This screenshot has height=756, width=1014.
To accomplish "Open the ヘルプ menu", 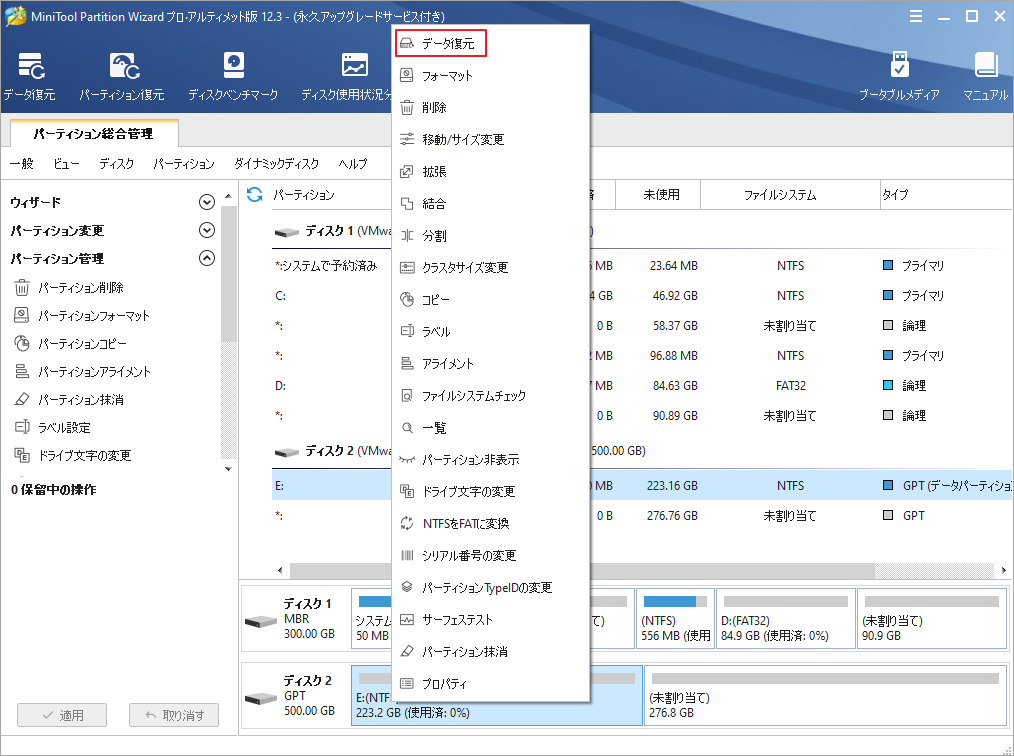I will point(353,164).
